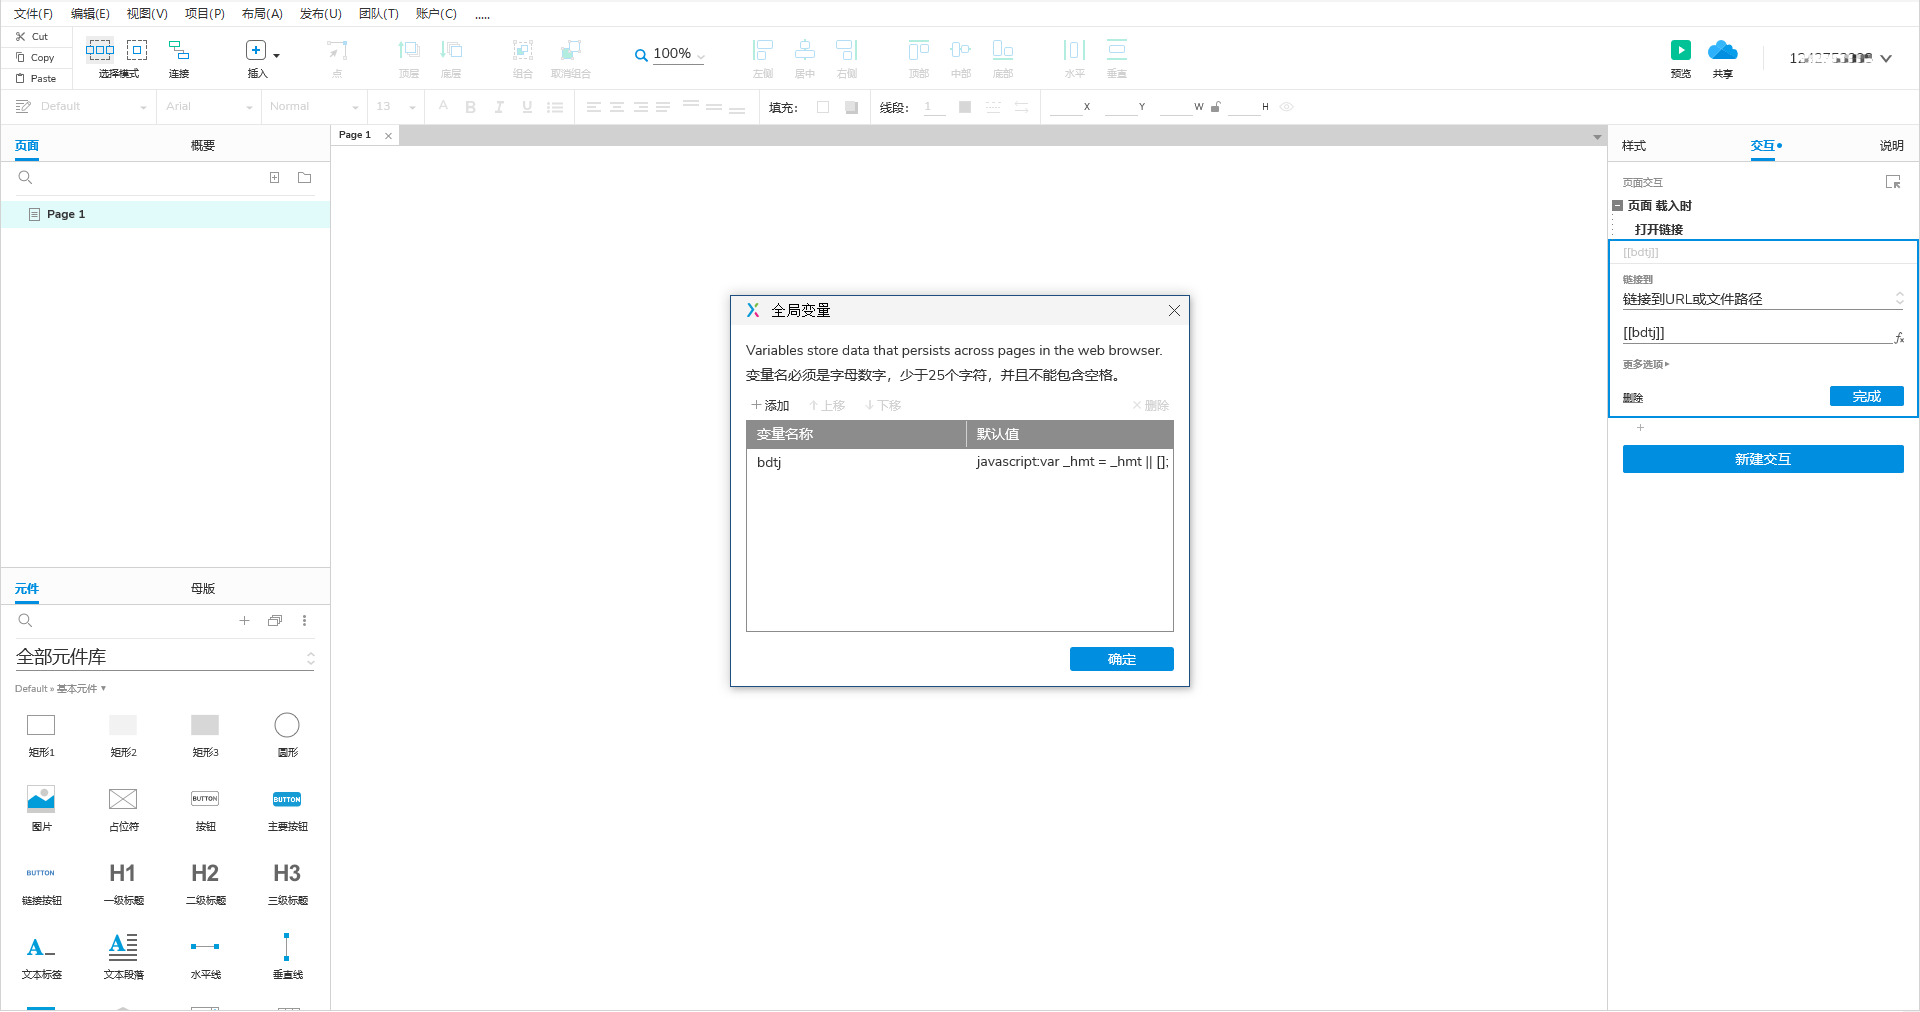Click the add page icon in pages panel
1920x1012 pixels.
[274, 178]
